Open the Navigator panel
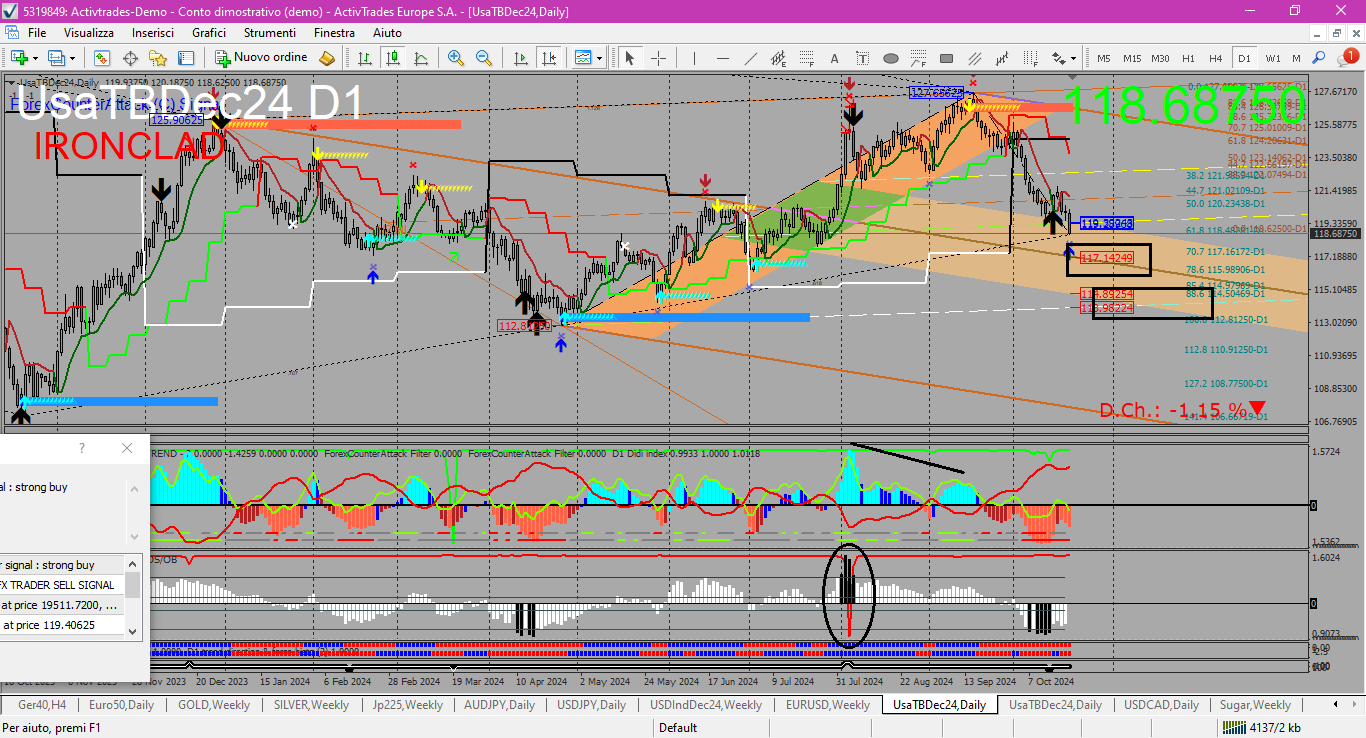The height and width of the screenshot is (738, 1366). pos(158,58)
